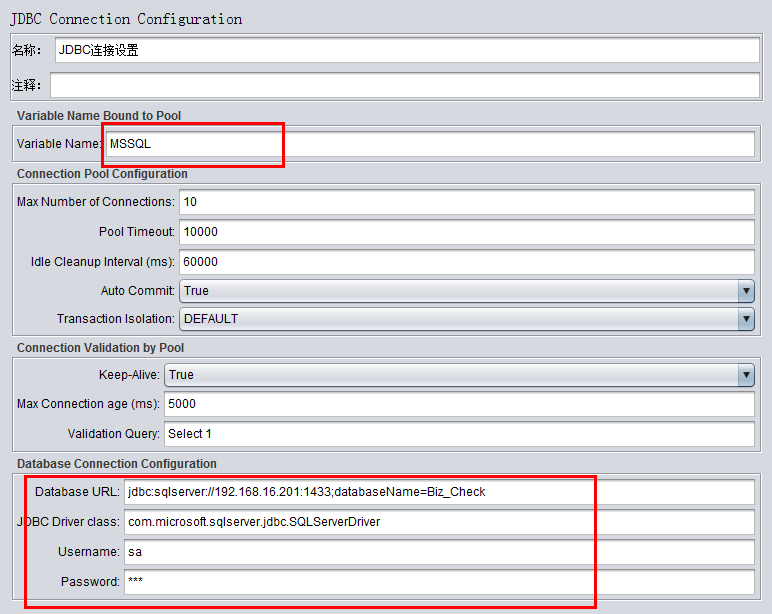Focus the Password input field

tap(439, 581)
